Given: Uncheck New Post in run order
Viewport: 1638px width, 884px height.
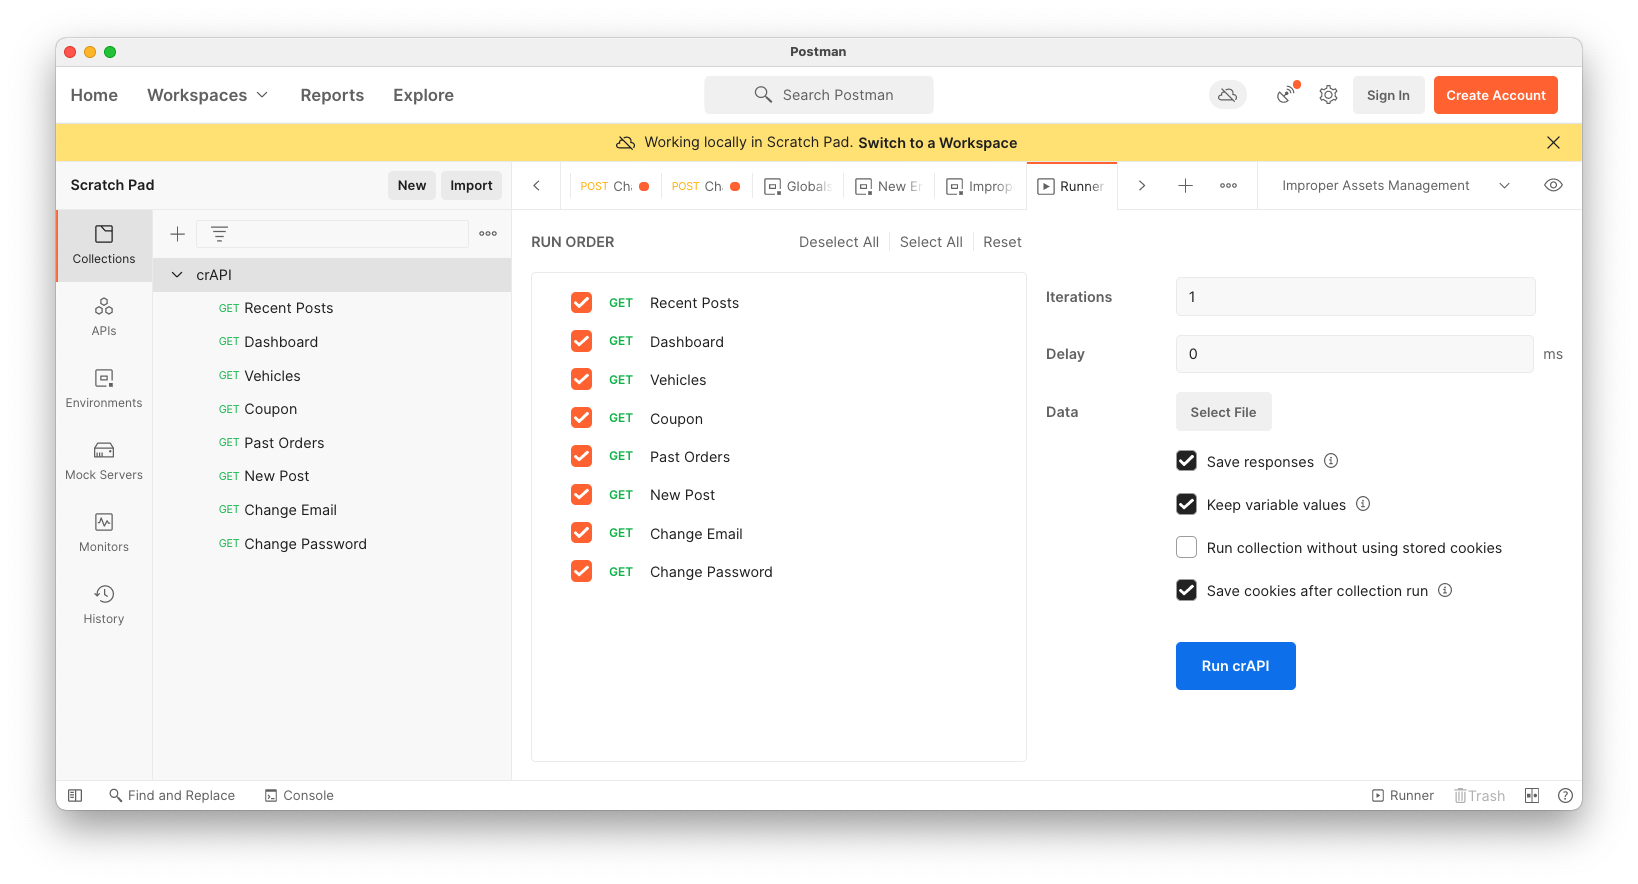Looking at the screenshot, I should pyautogui.click(x=581, y=494).
